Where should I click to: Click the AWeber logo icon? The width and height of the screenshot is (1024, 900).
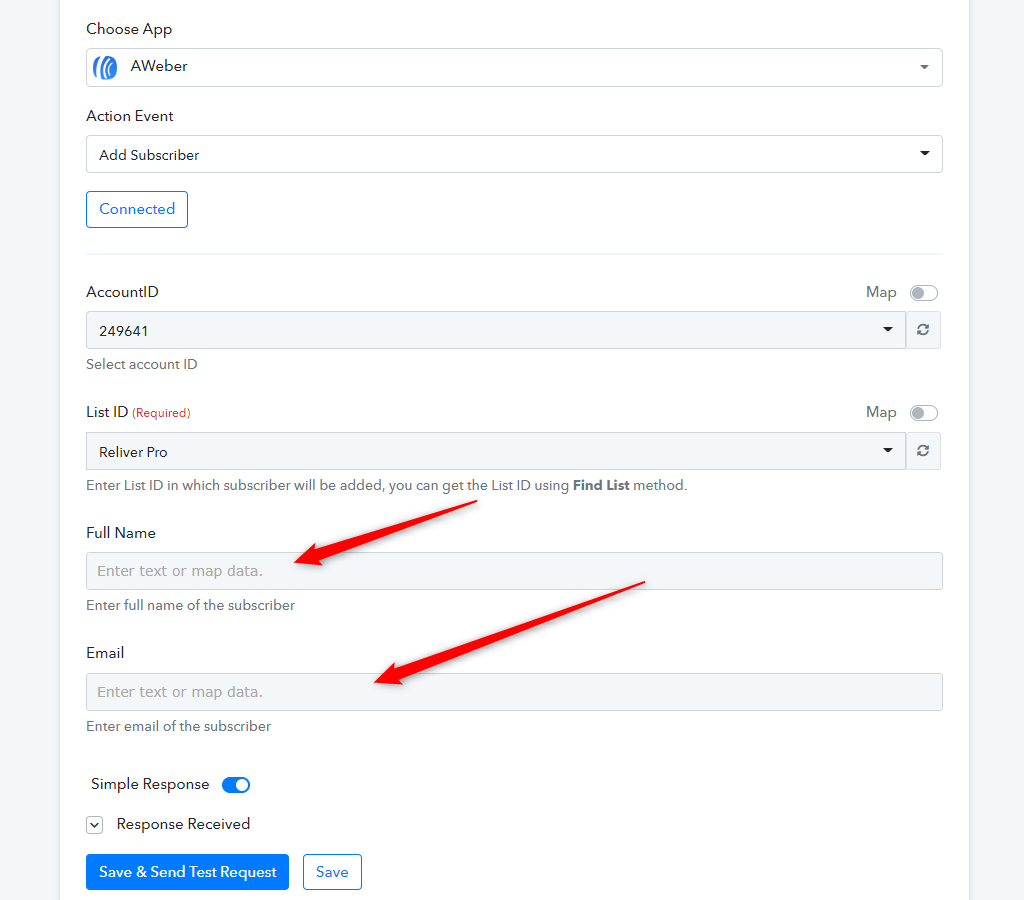105,67
